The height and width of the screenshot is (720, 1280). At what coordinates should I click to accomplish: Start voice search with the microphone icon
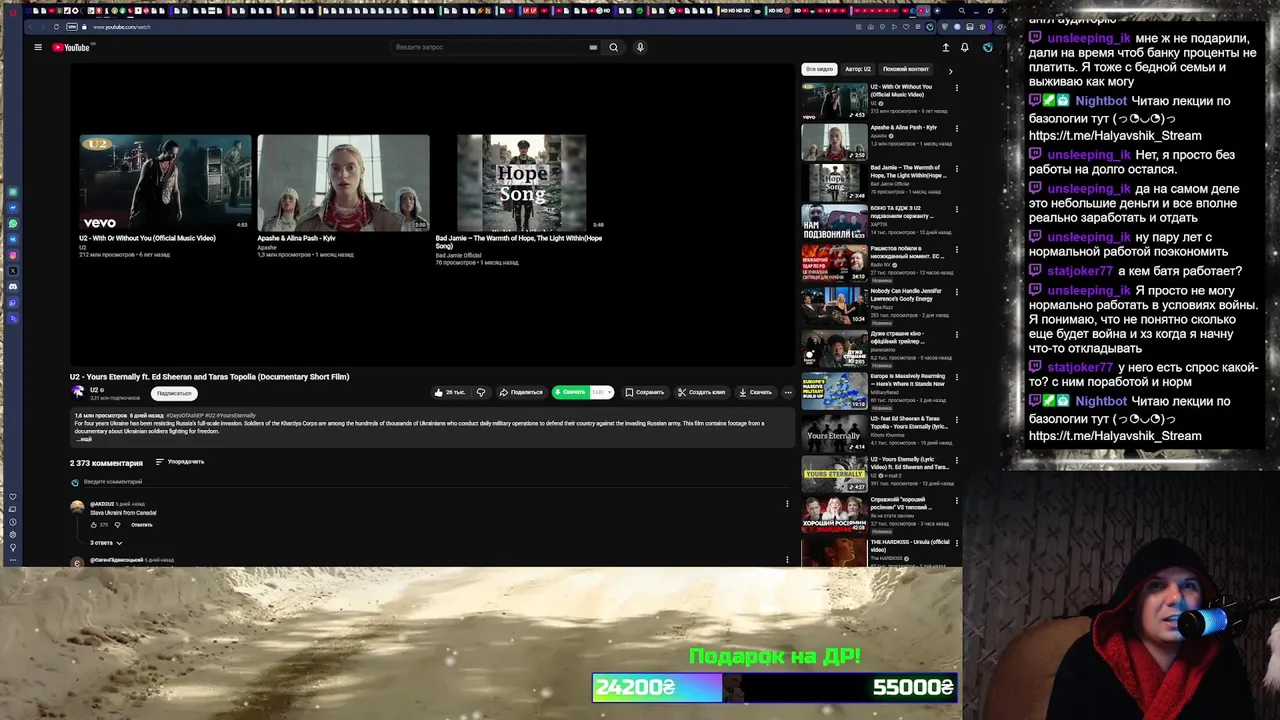[640, 47]
